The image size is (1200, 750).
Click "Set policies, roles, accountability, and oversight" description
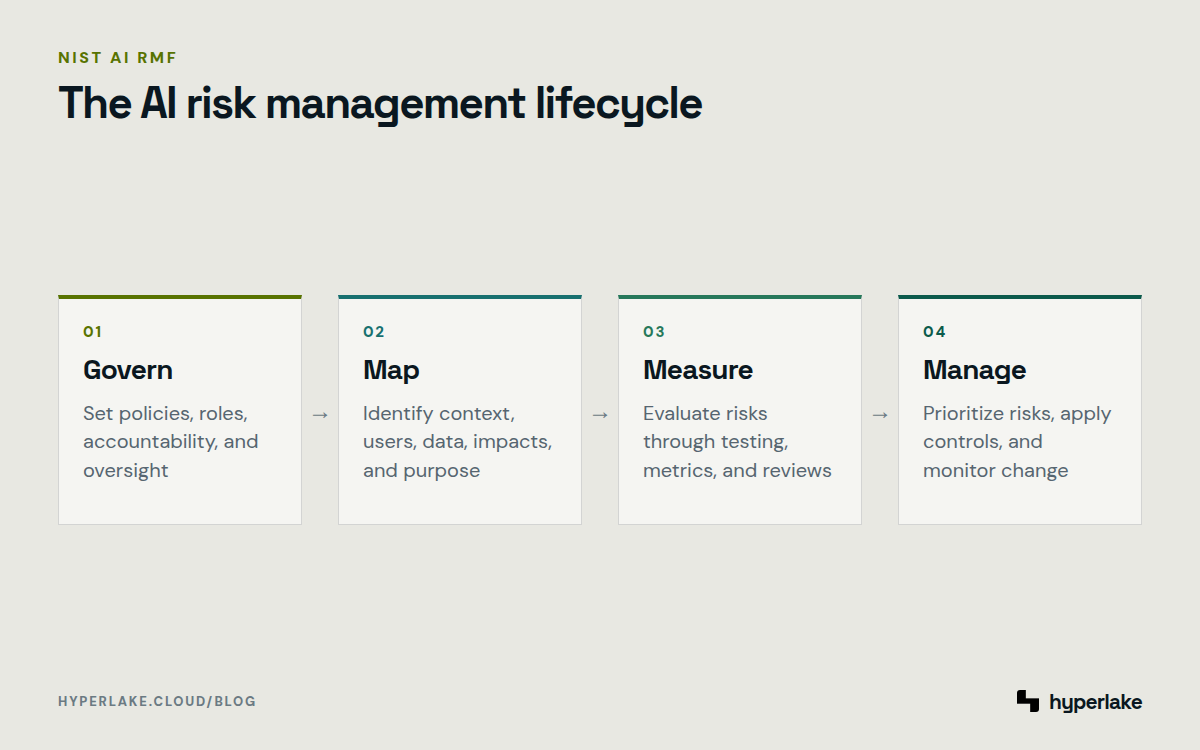[171, 442]
